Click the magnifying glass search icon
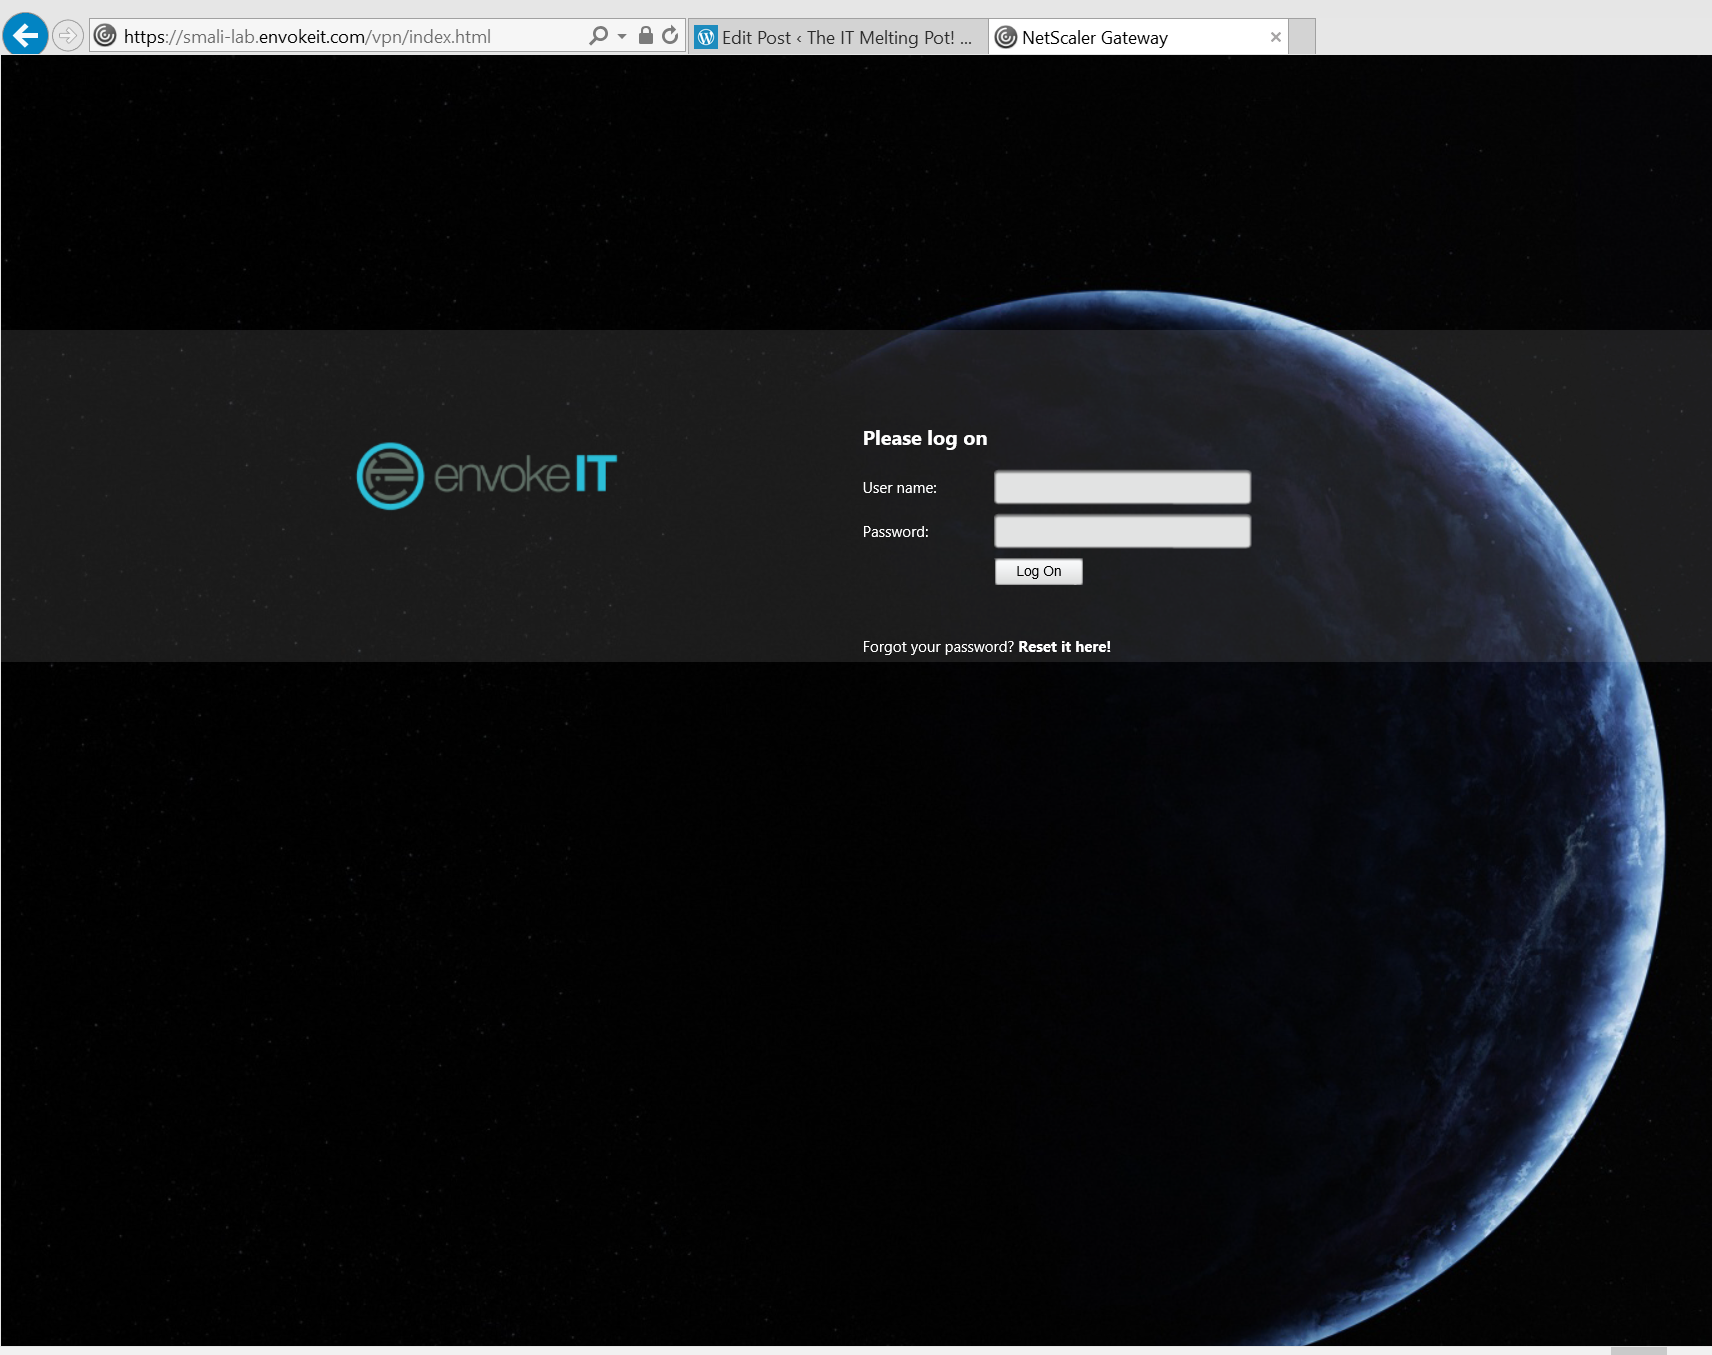Screen dimensions: 1712x1355 tap(598, 36)
